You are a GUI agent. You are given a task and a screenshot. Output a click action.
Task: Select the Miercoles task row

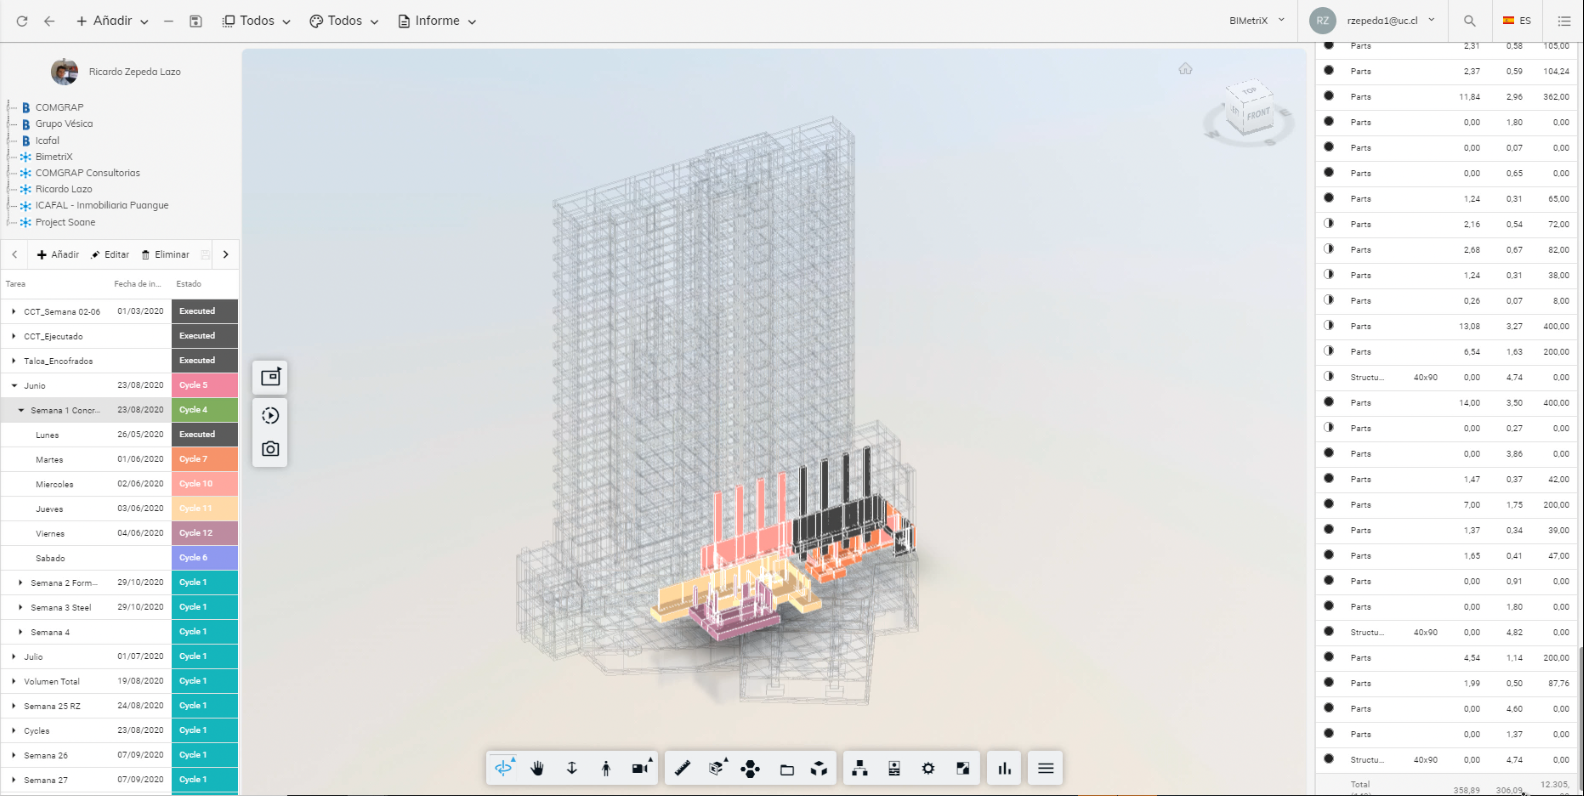click(x=119, y=484)
